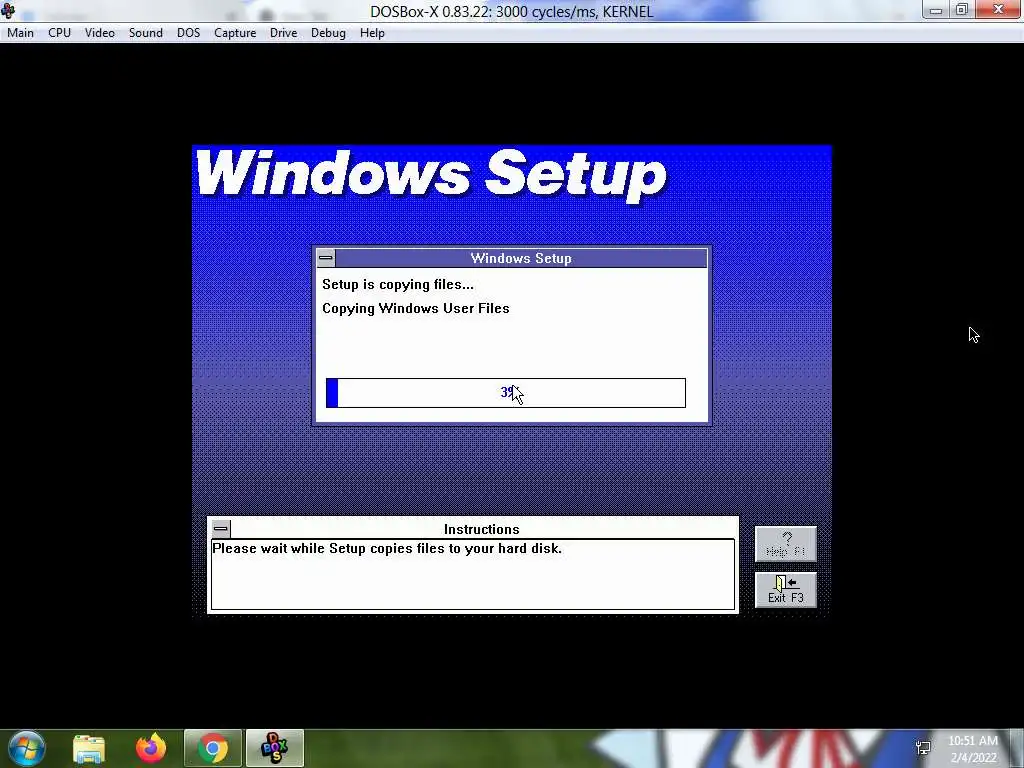The image size is (1024, 768).
Task: Open the clock showing 10:51 AM
Action: pyautogui.click(x=972, y=749)
